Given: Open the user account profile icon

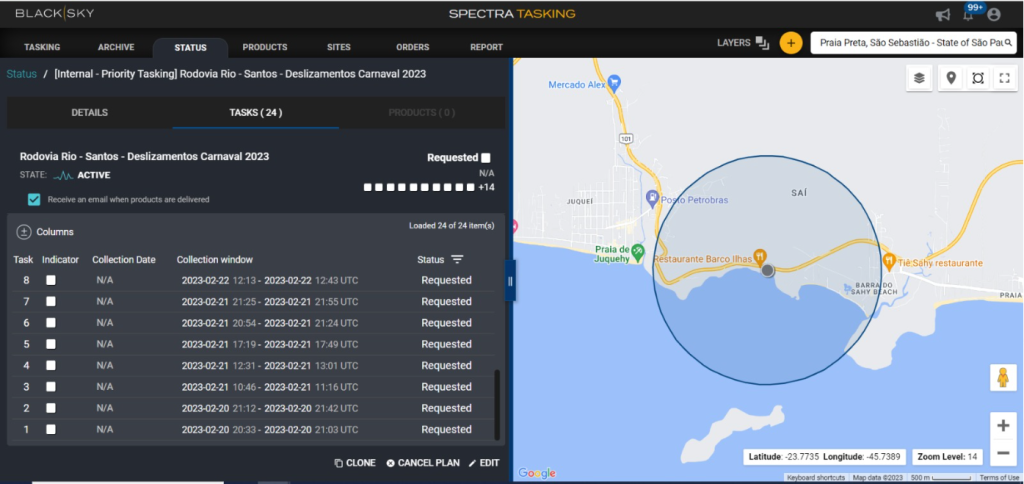Looking at the screenshot, I should coord(994,14).
